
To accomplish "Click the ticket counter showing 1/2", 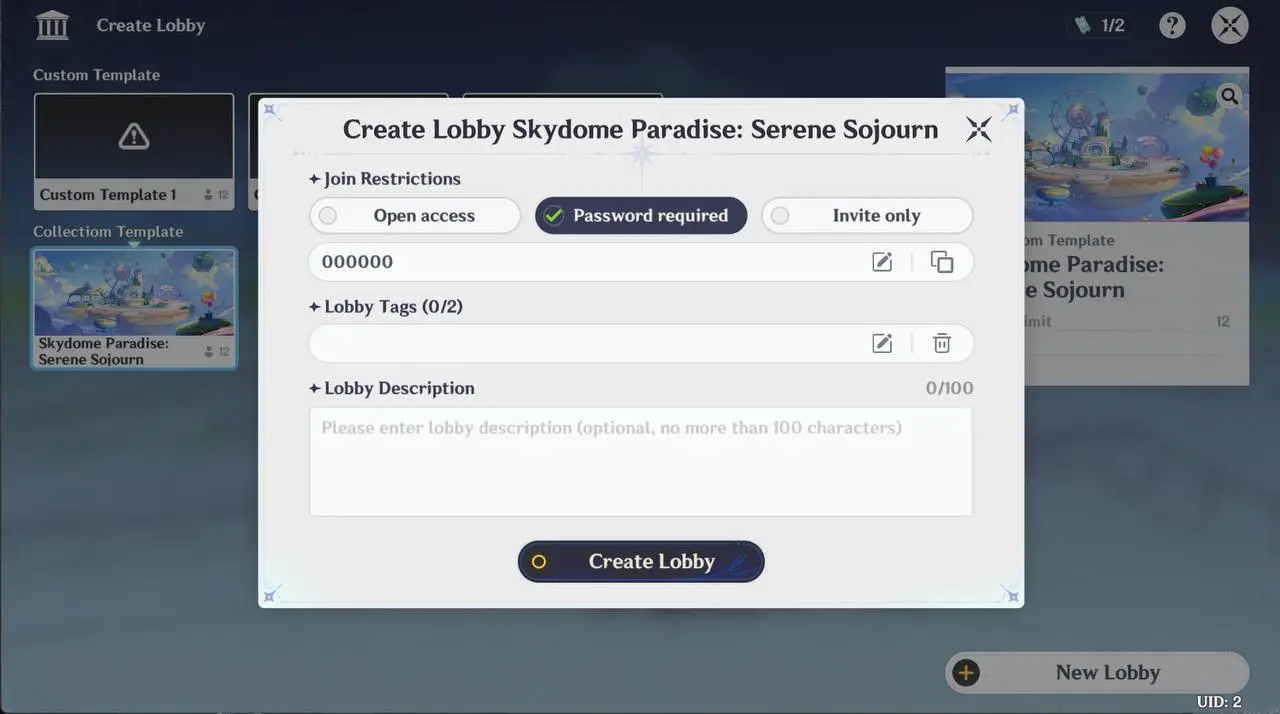I will [x=1100, y=25].
